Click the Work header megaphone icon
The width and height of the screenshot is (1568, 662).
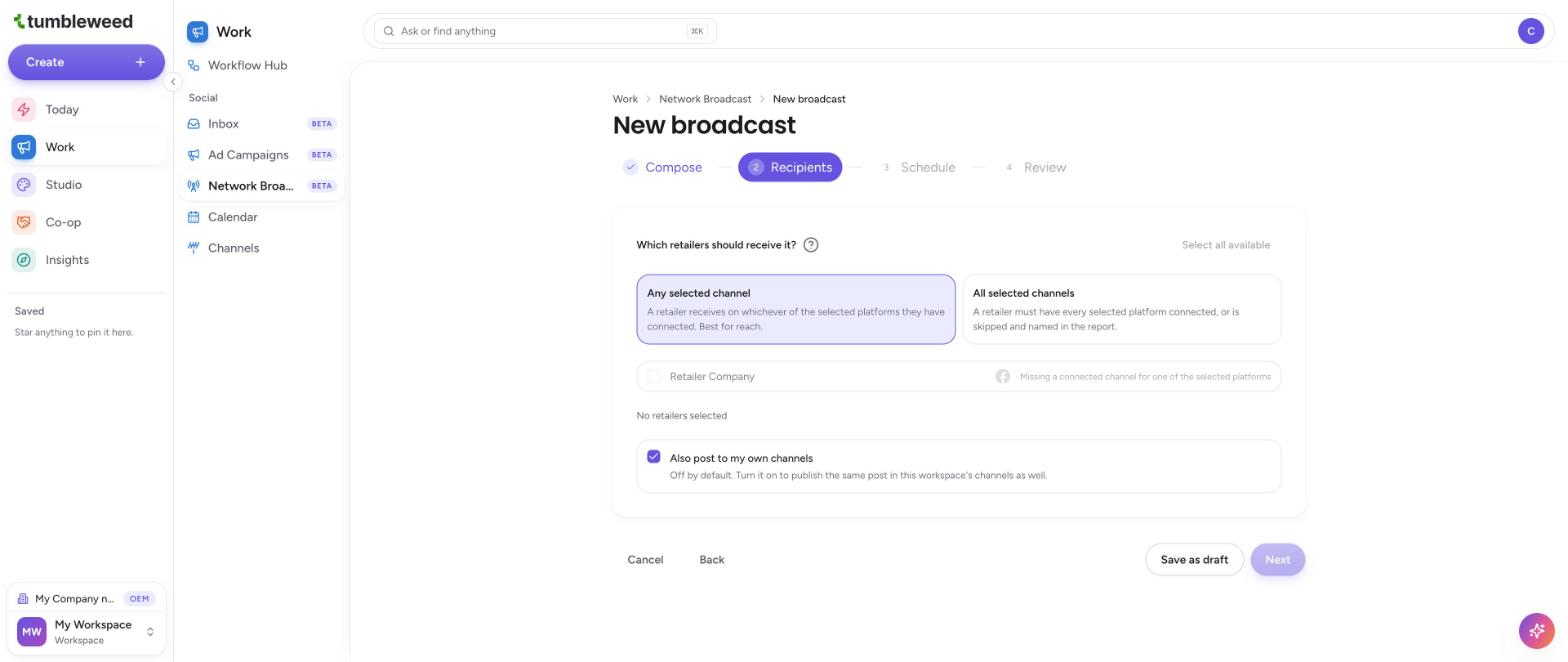click(x=197, y=32)
